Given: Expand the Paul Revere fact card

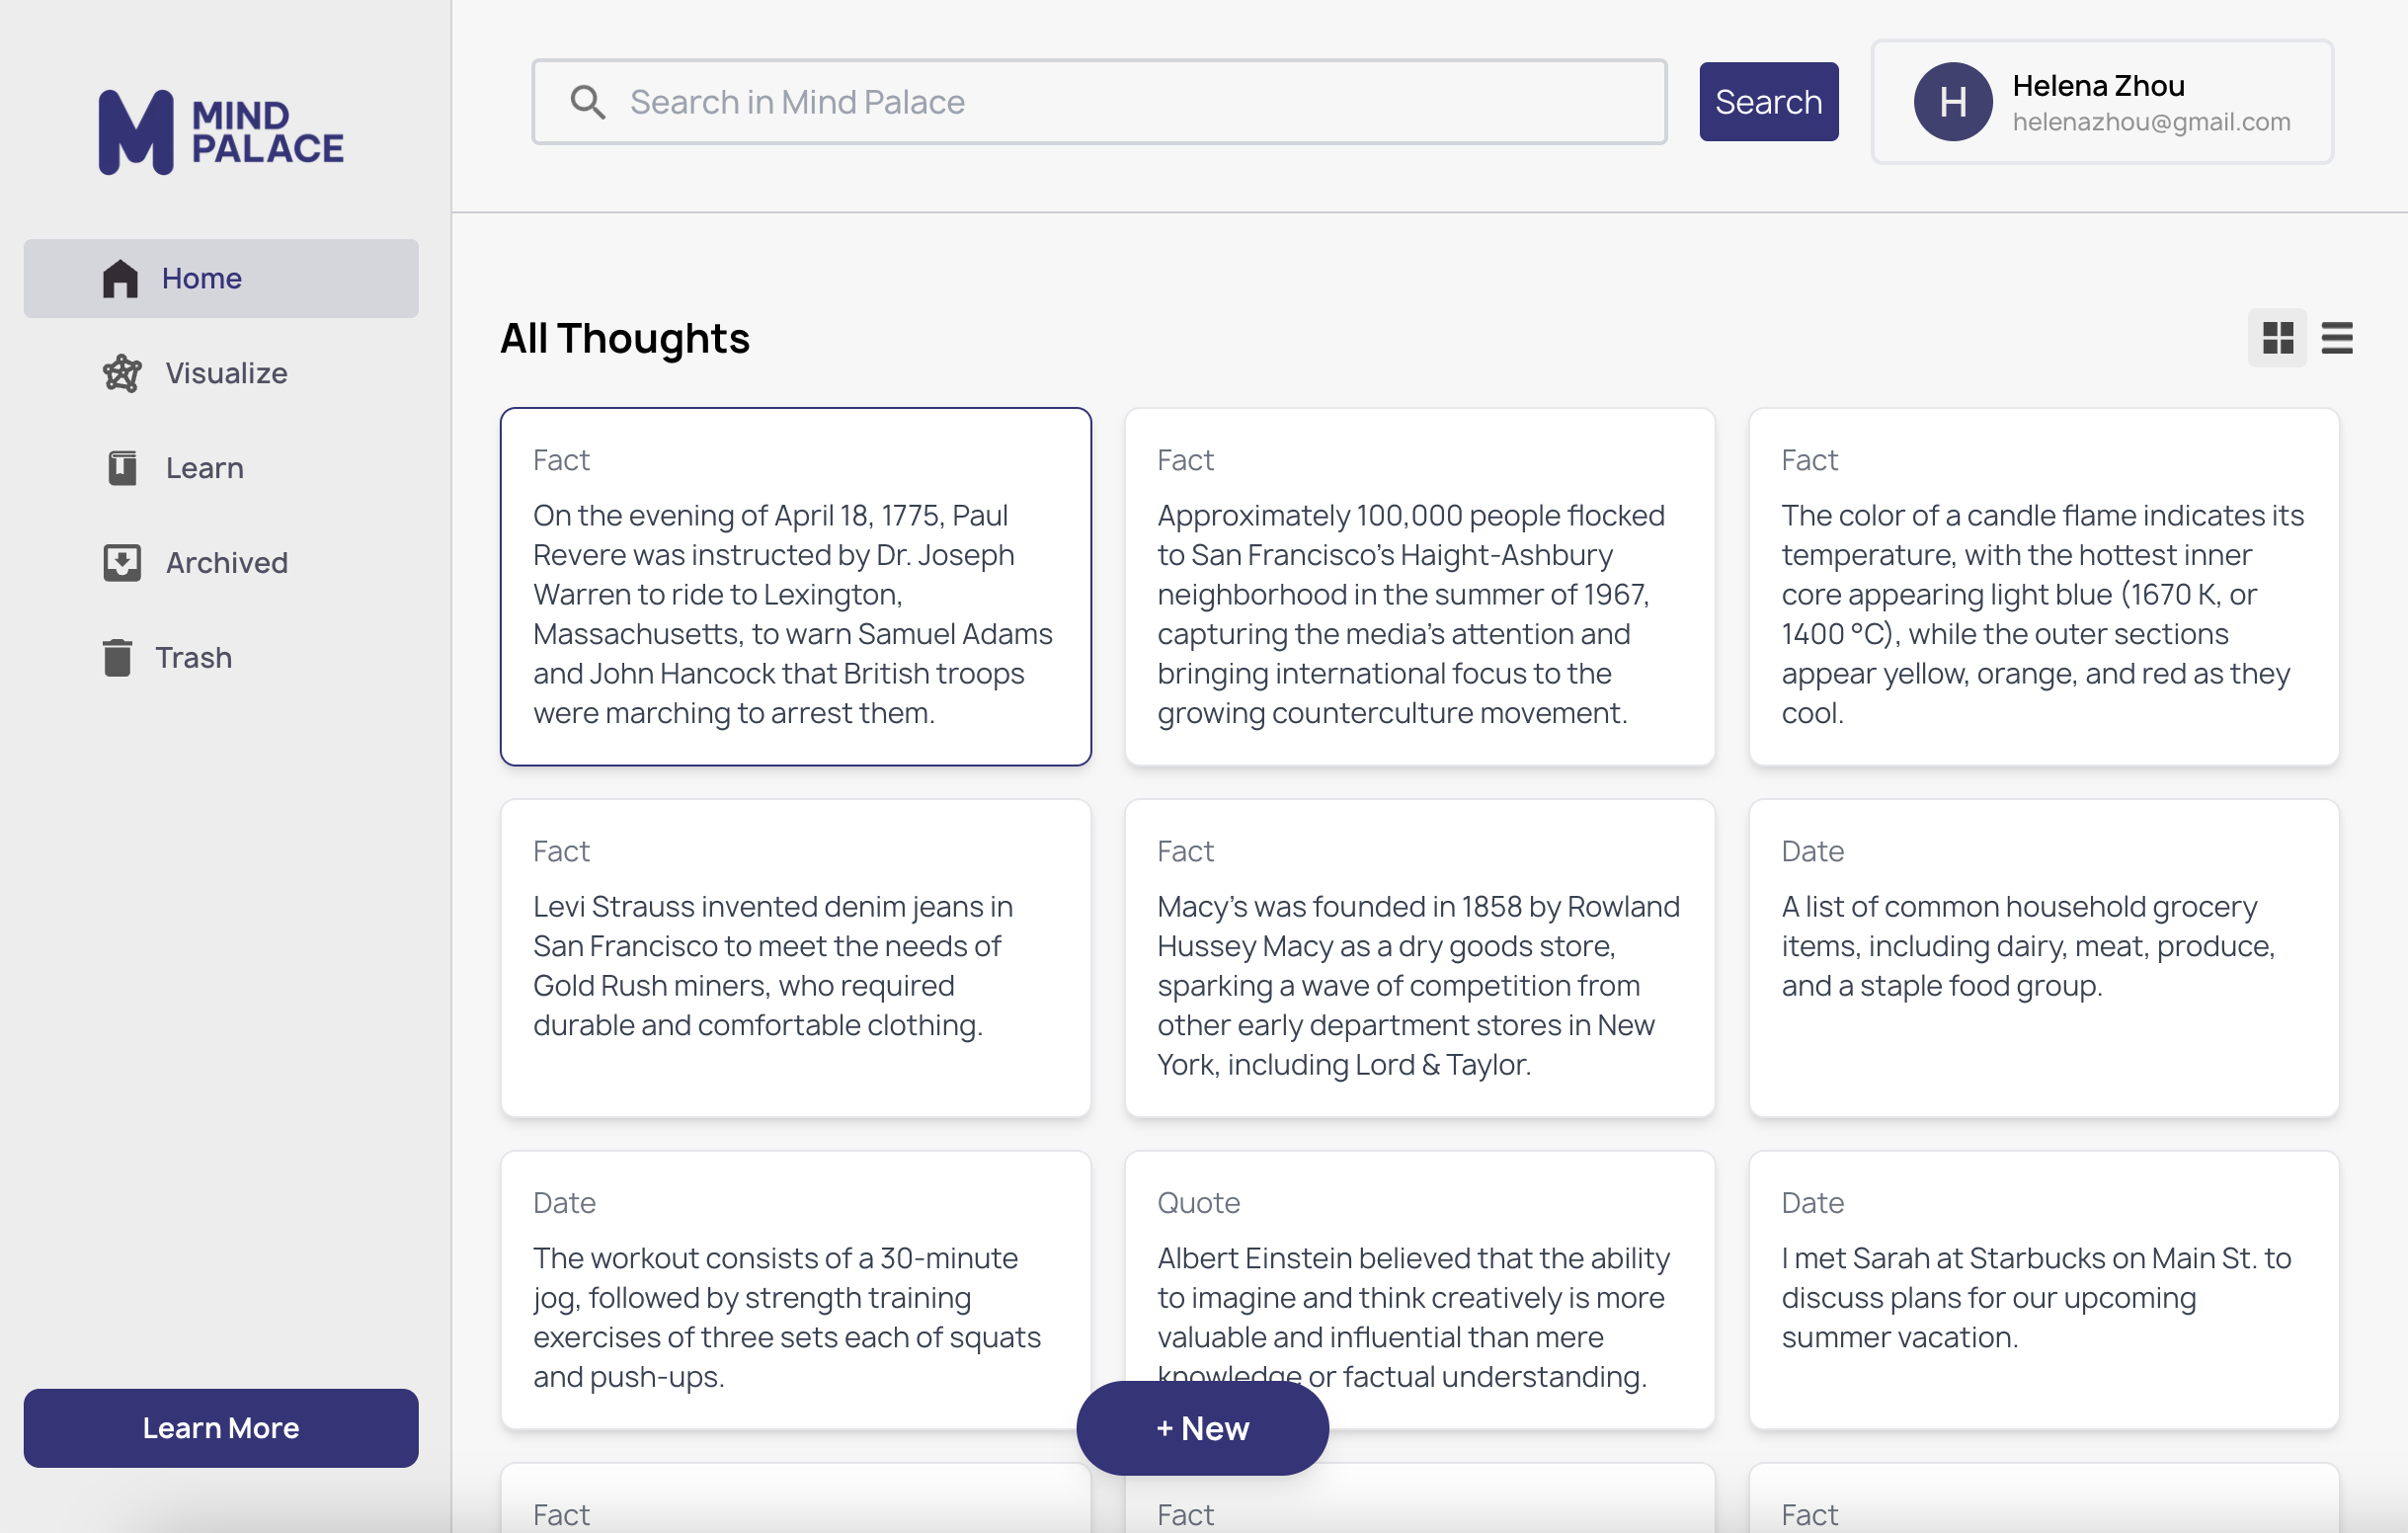Looking at the screenshot, I should point(795,586).
